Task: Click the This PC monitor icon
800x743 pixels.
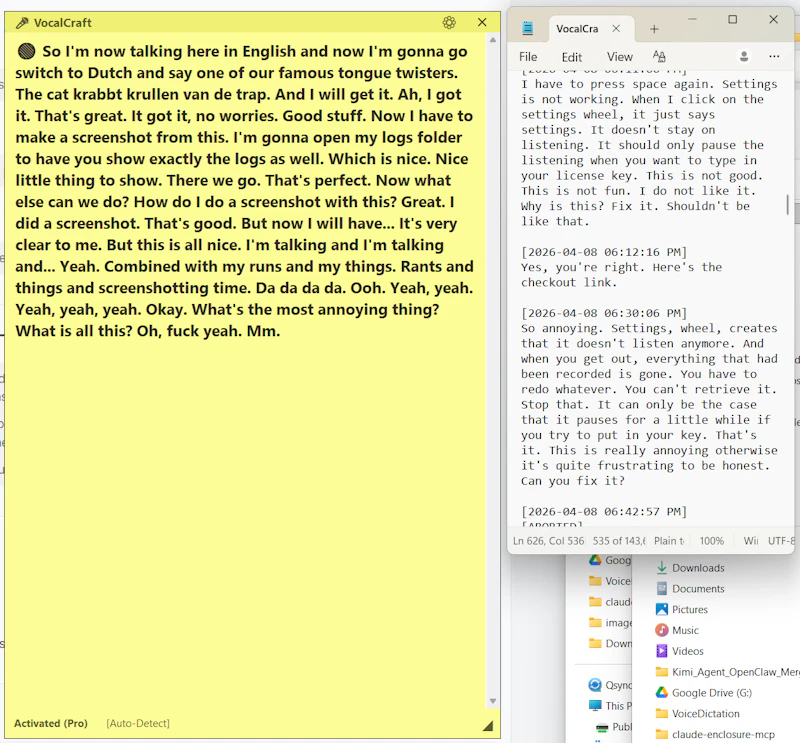Action: [x=595, y=706]
